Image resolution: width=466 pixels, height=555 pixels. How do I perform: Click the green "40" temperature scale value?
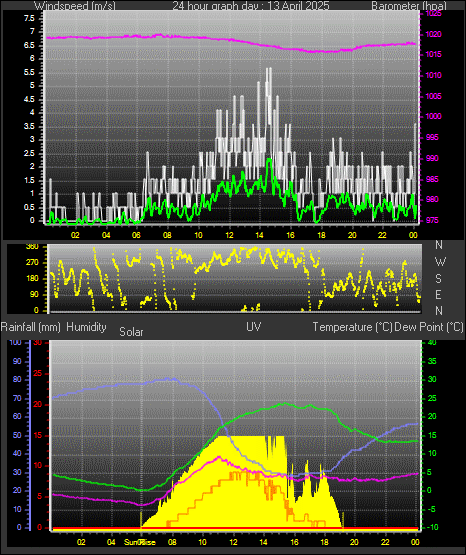[432, 342]
